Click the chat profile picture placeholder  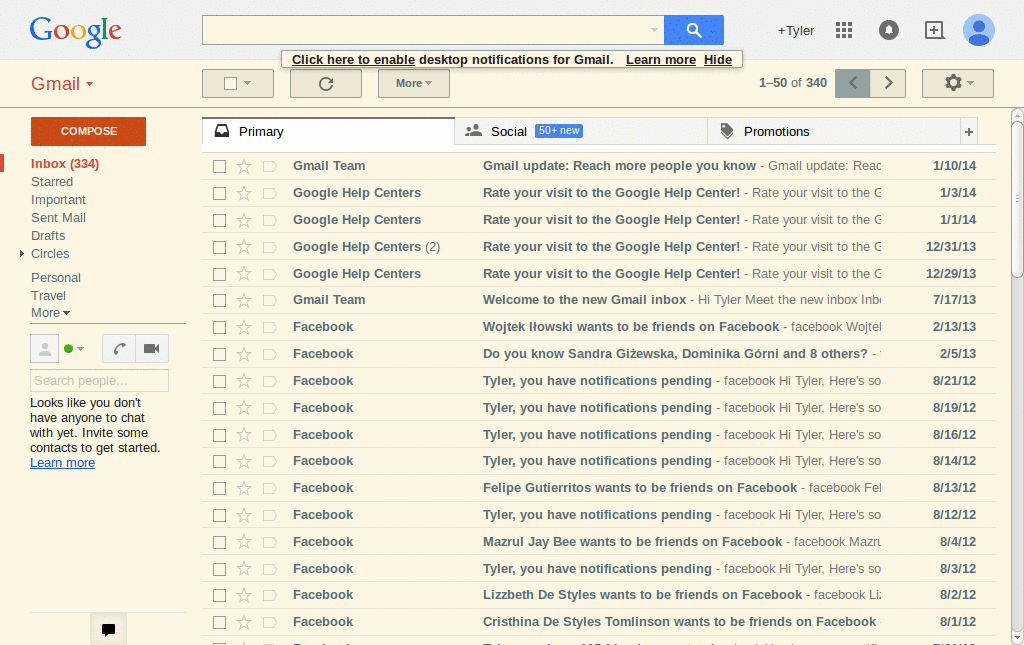[44, 349]
